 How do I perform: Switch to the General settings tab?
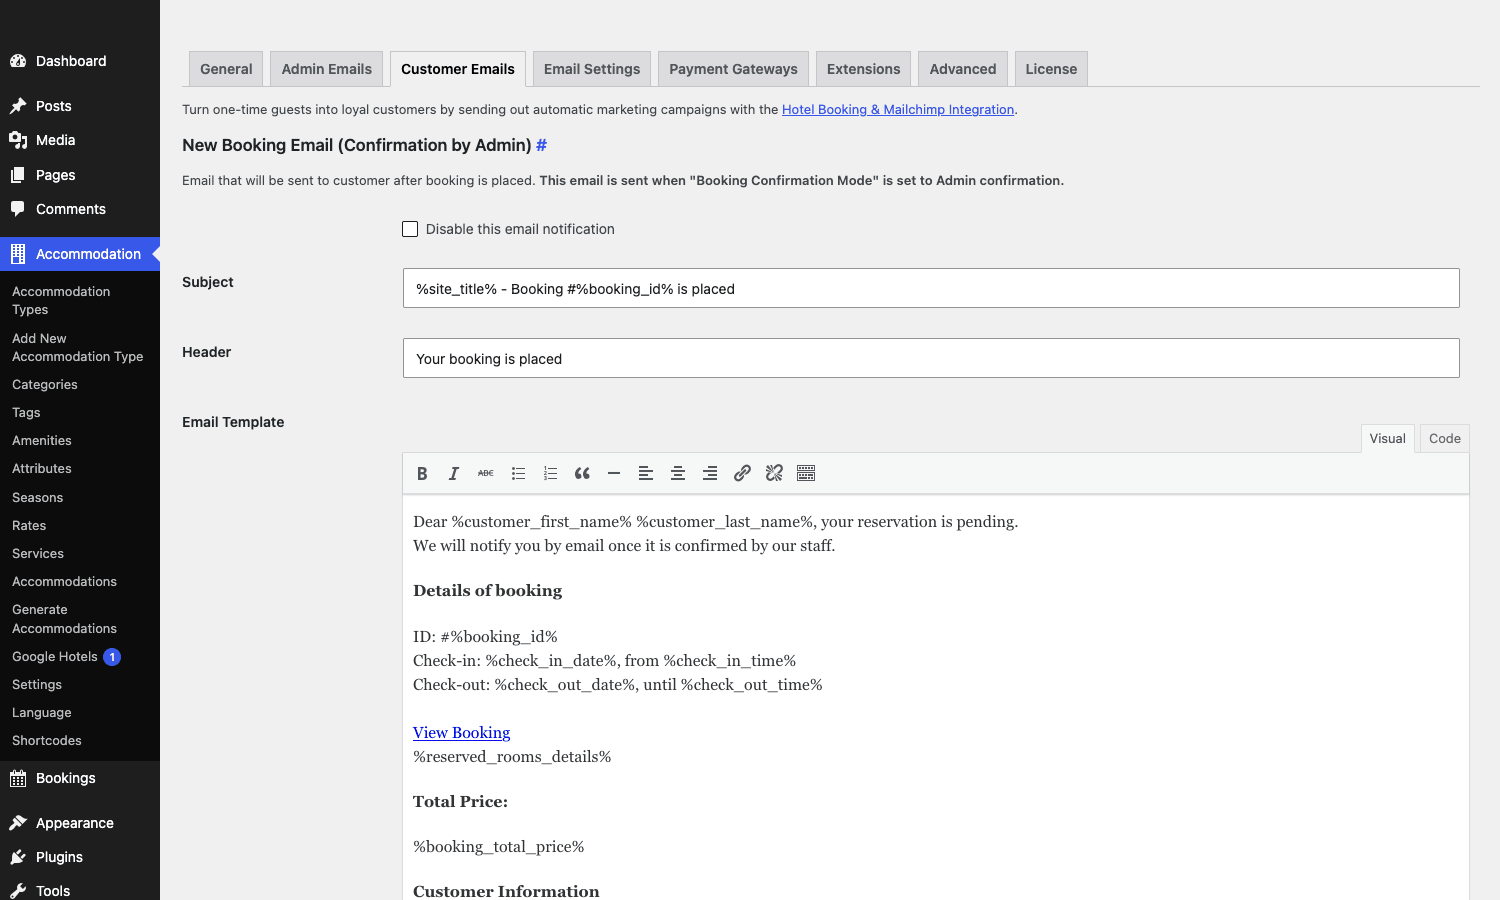[x=226, y=69]
